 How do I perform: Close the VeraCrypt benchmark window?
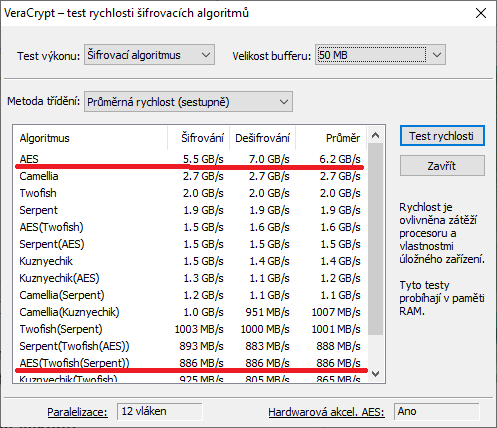481,13
